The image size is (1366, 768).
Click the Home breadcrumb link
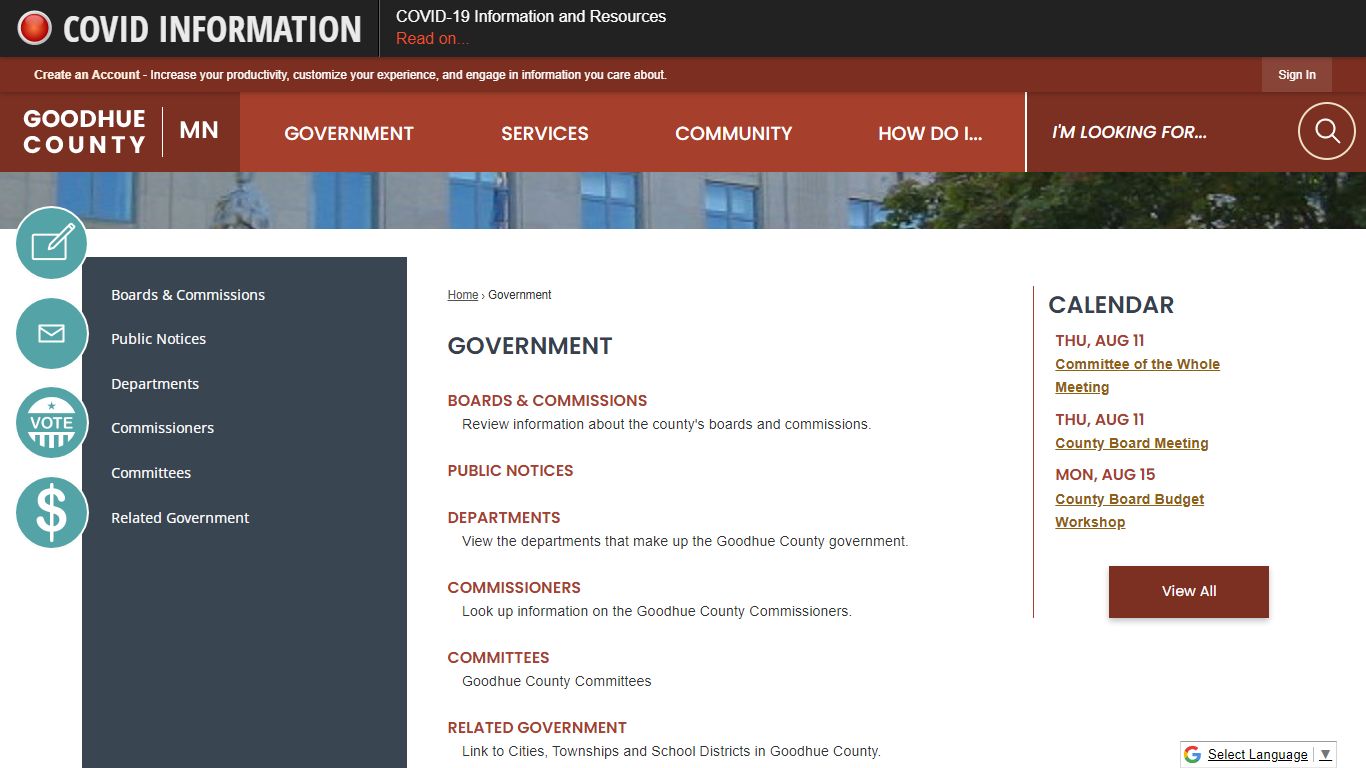point(463,295)
